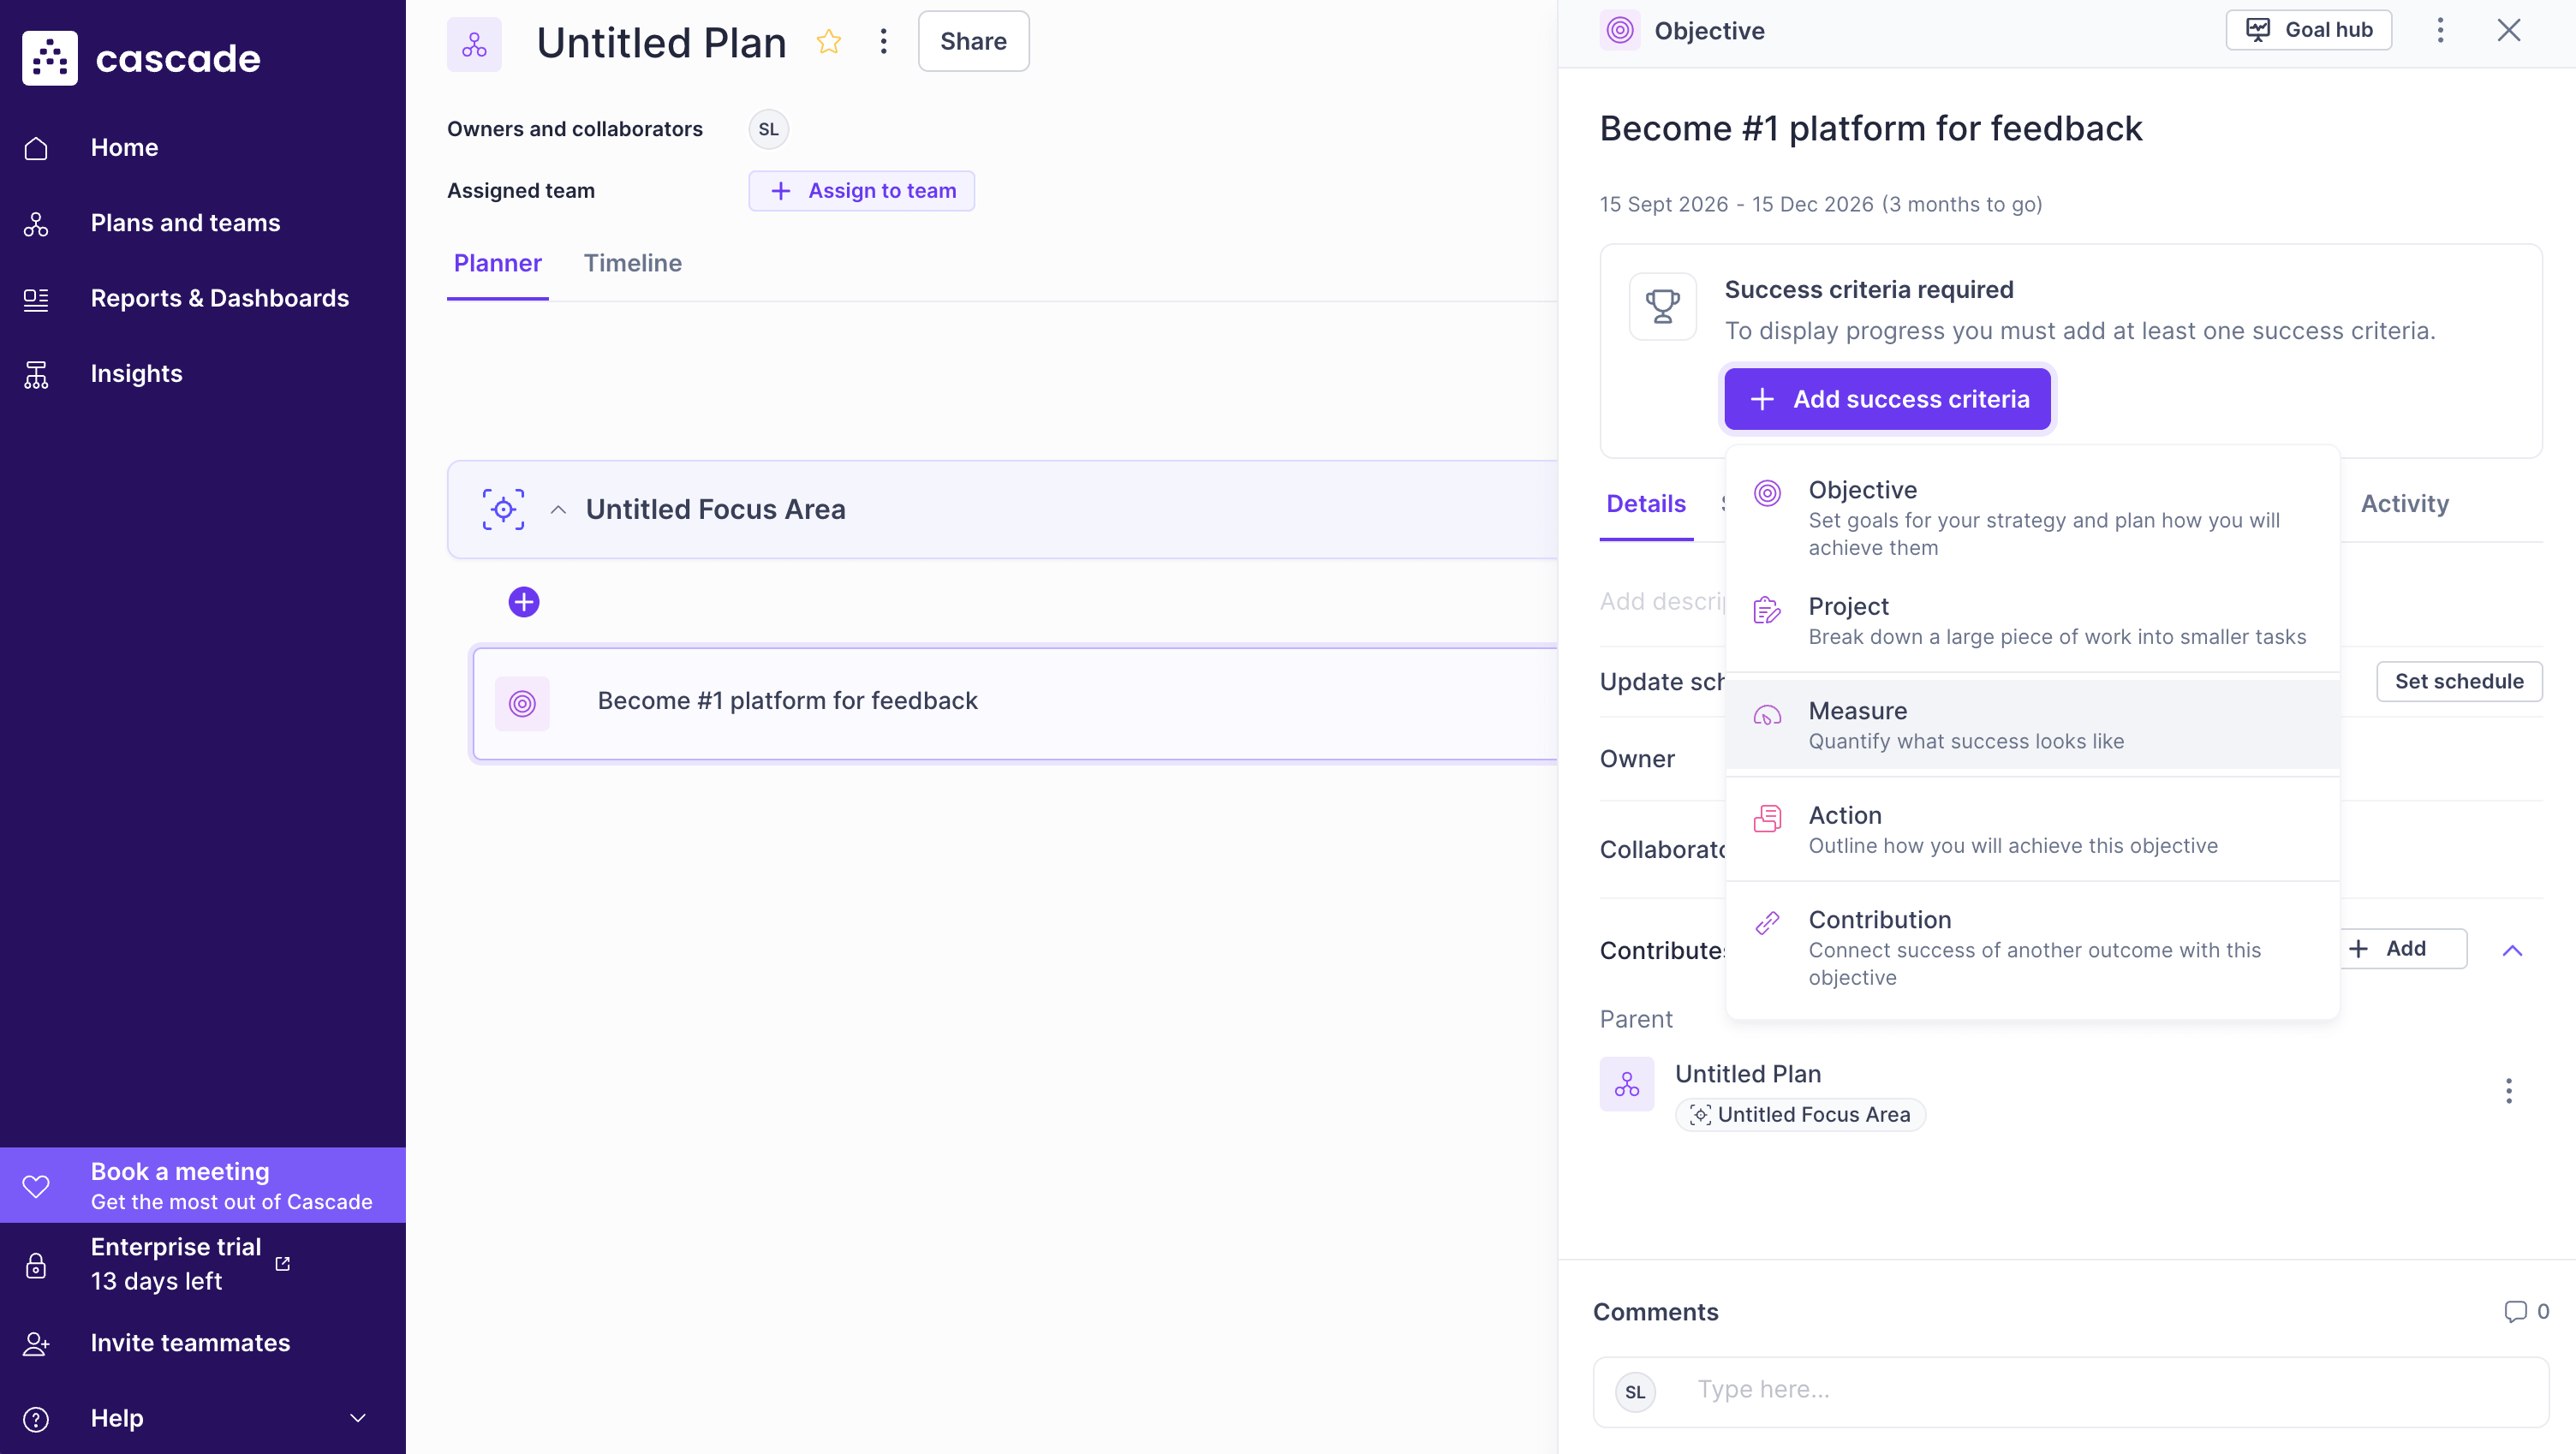This screenshot has width=2576, height=1454.
Task: Collapse the Contributes to section
Action: 2511,950
